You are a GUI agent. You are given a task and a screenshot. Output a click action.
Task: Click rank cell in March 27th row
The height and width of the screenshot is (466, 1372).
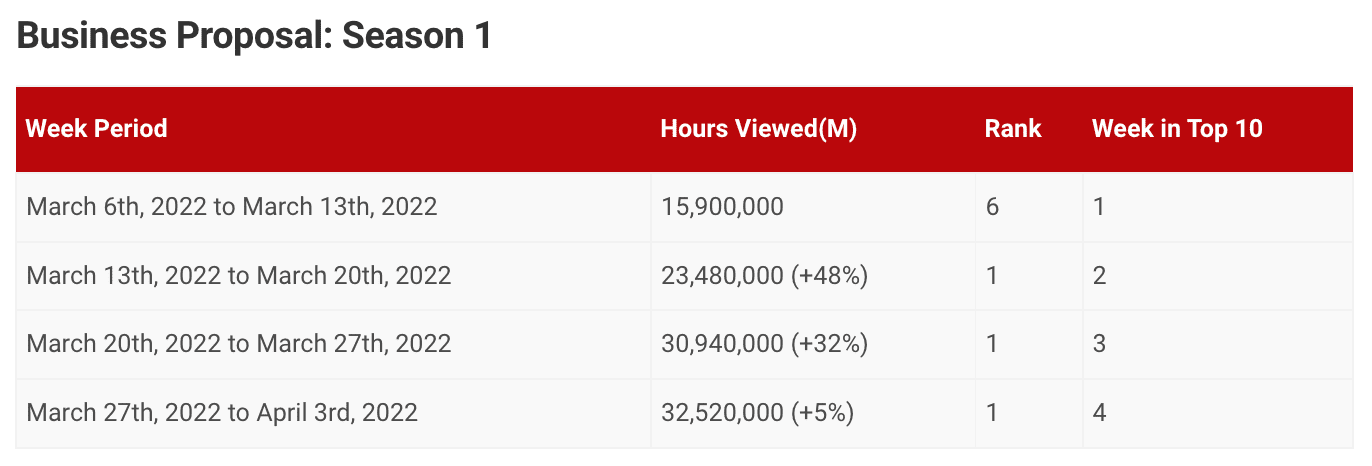click(x=992, y=412)
